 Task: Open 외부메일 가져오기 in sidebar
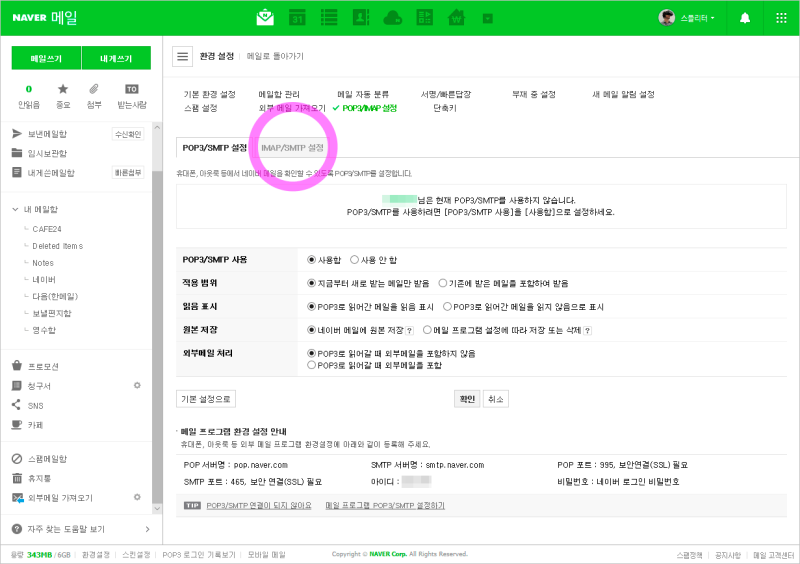tap(60, 498)
